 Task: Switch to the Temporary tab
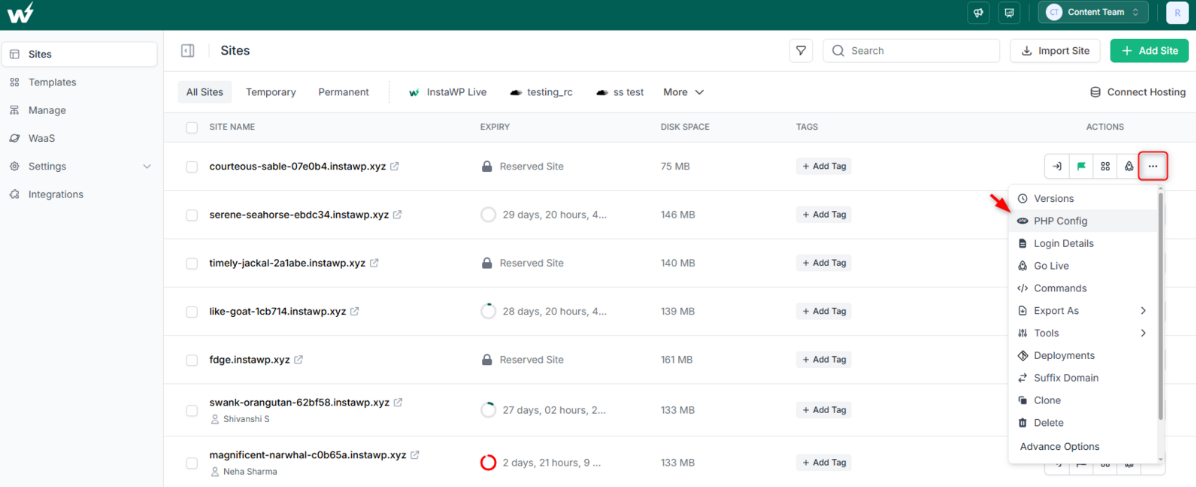coord(271,92)
